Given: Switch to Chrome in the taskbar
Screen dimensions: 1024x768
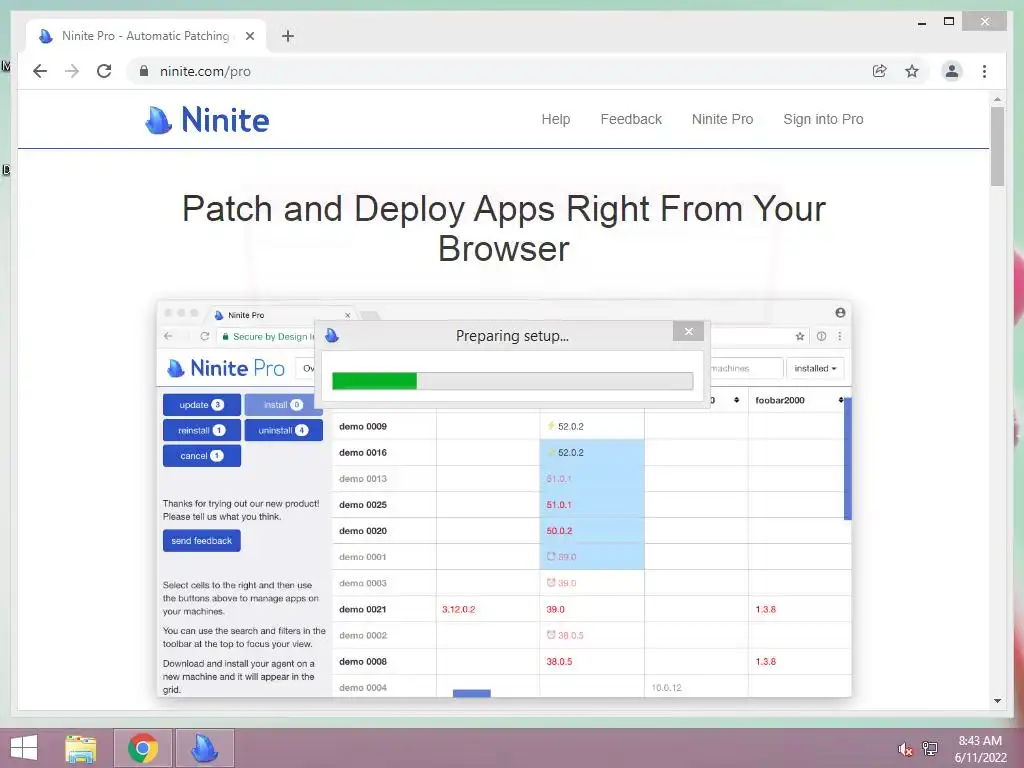Looking at the screenshot, I should [143, 748].
